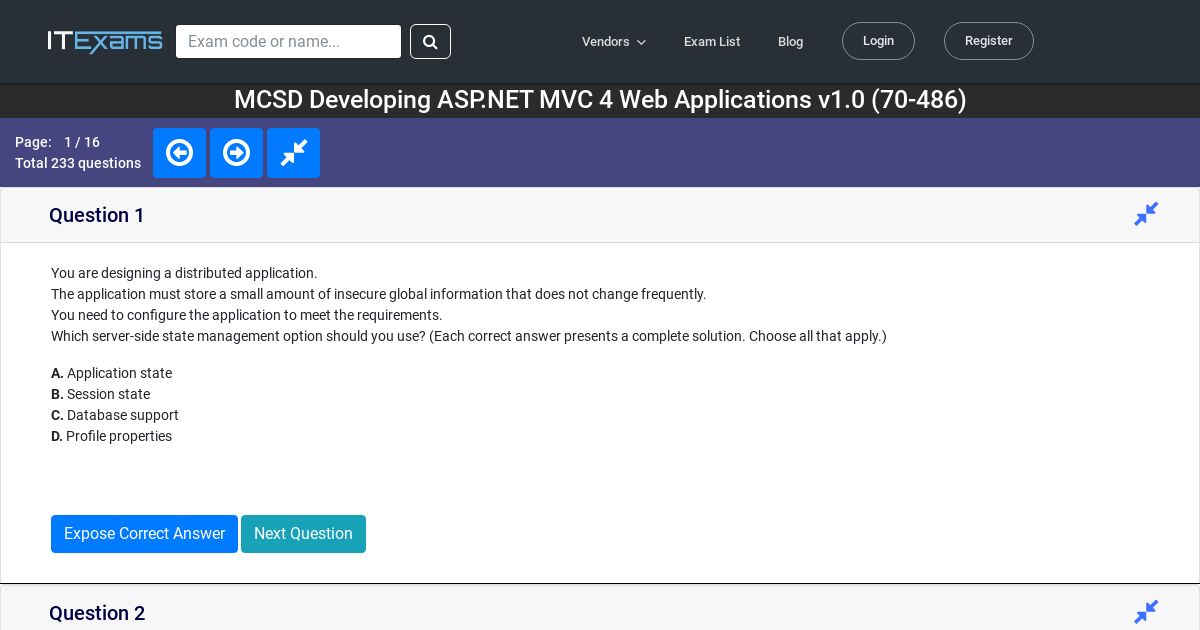Click the MCSD exam title heading

[x=600, y=100]
